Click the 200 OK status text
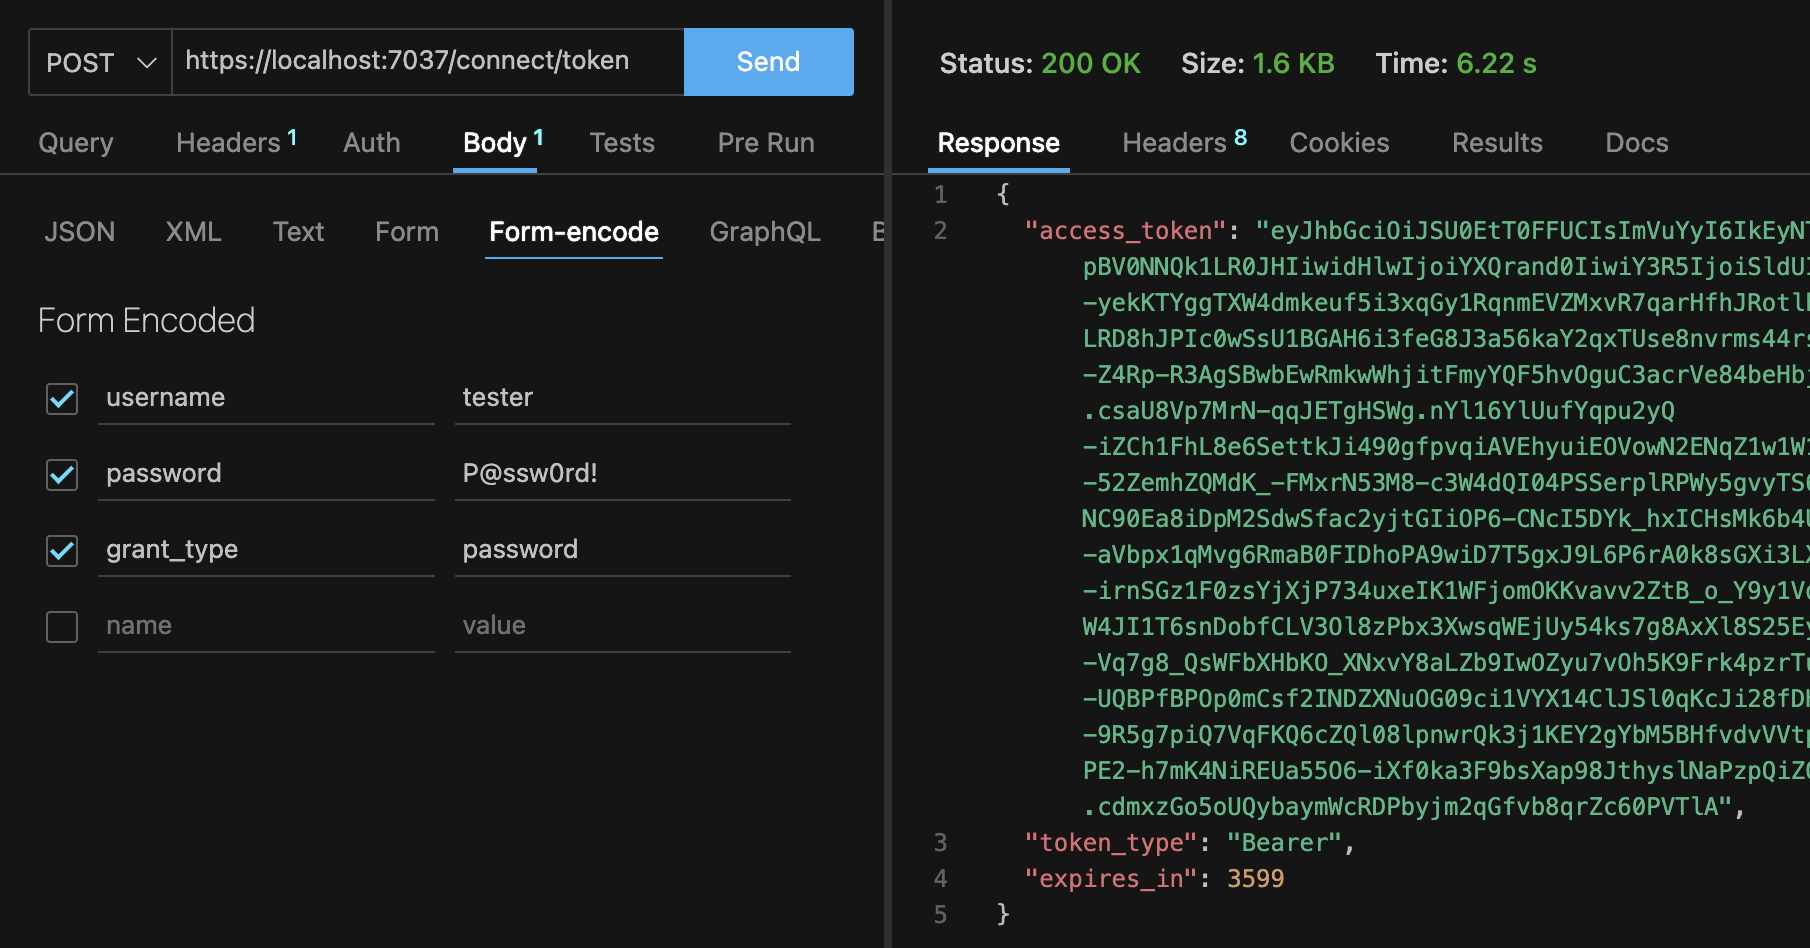The image size is (1810, 948). pos(1091,64)
